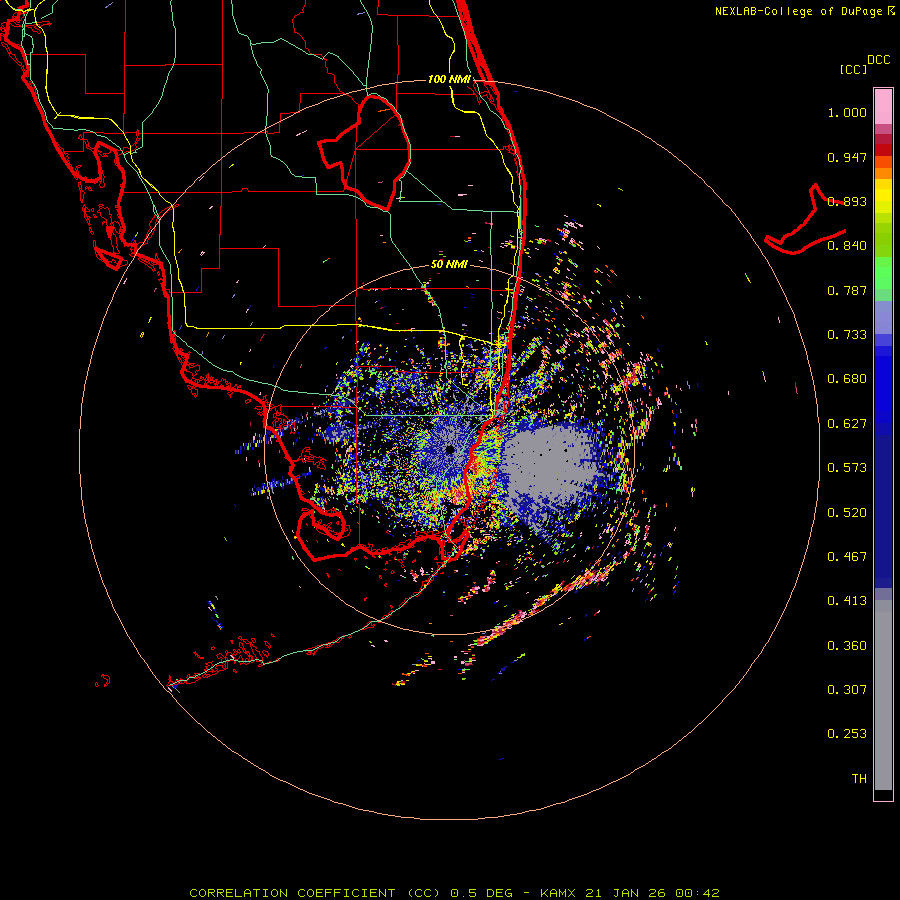Click the 0.840 scale value

click(x=847, y=246)
